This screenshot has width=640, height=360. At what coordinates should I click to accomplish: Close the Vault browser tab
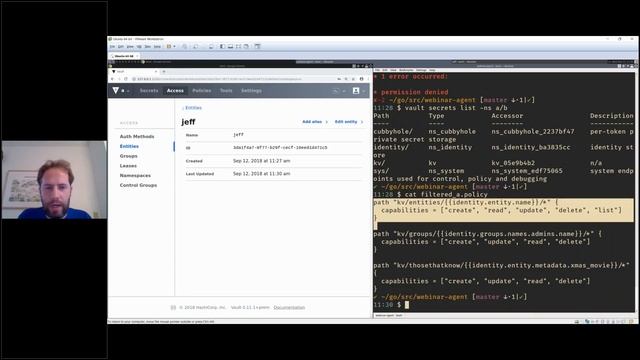(x=156, y=71)
